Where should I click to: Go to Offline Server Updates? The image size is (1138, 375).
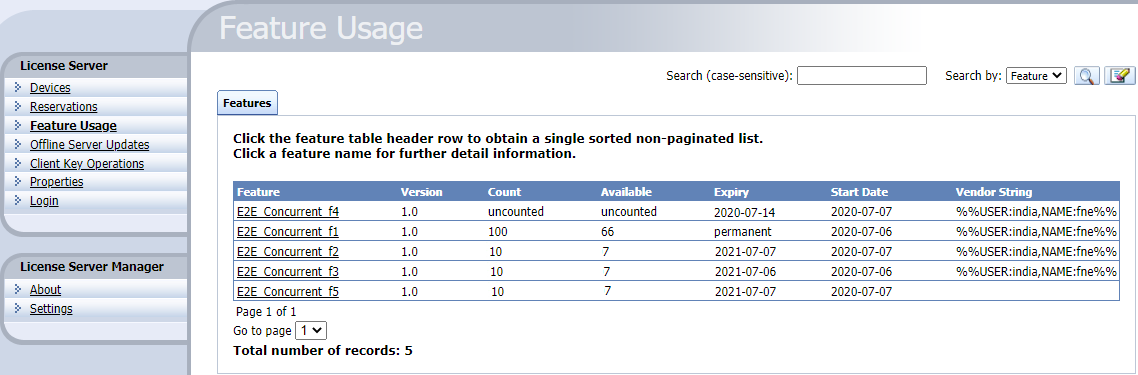pyautogui.click(x=89, y=144)
